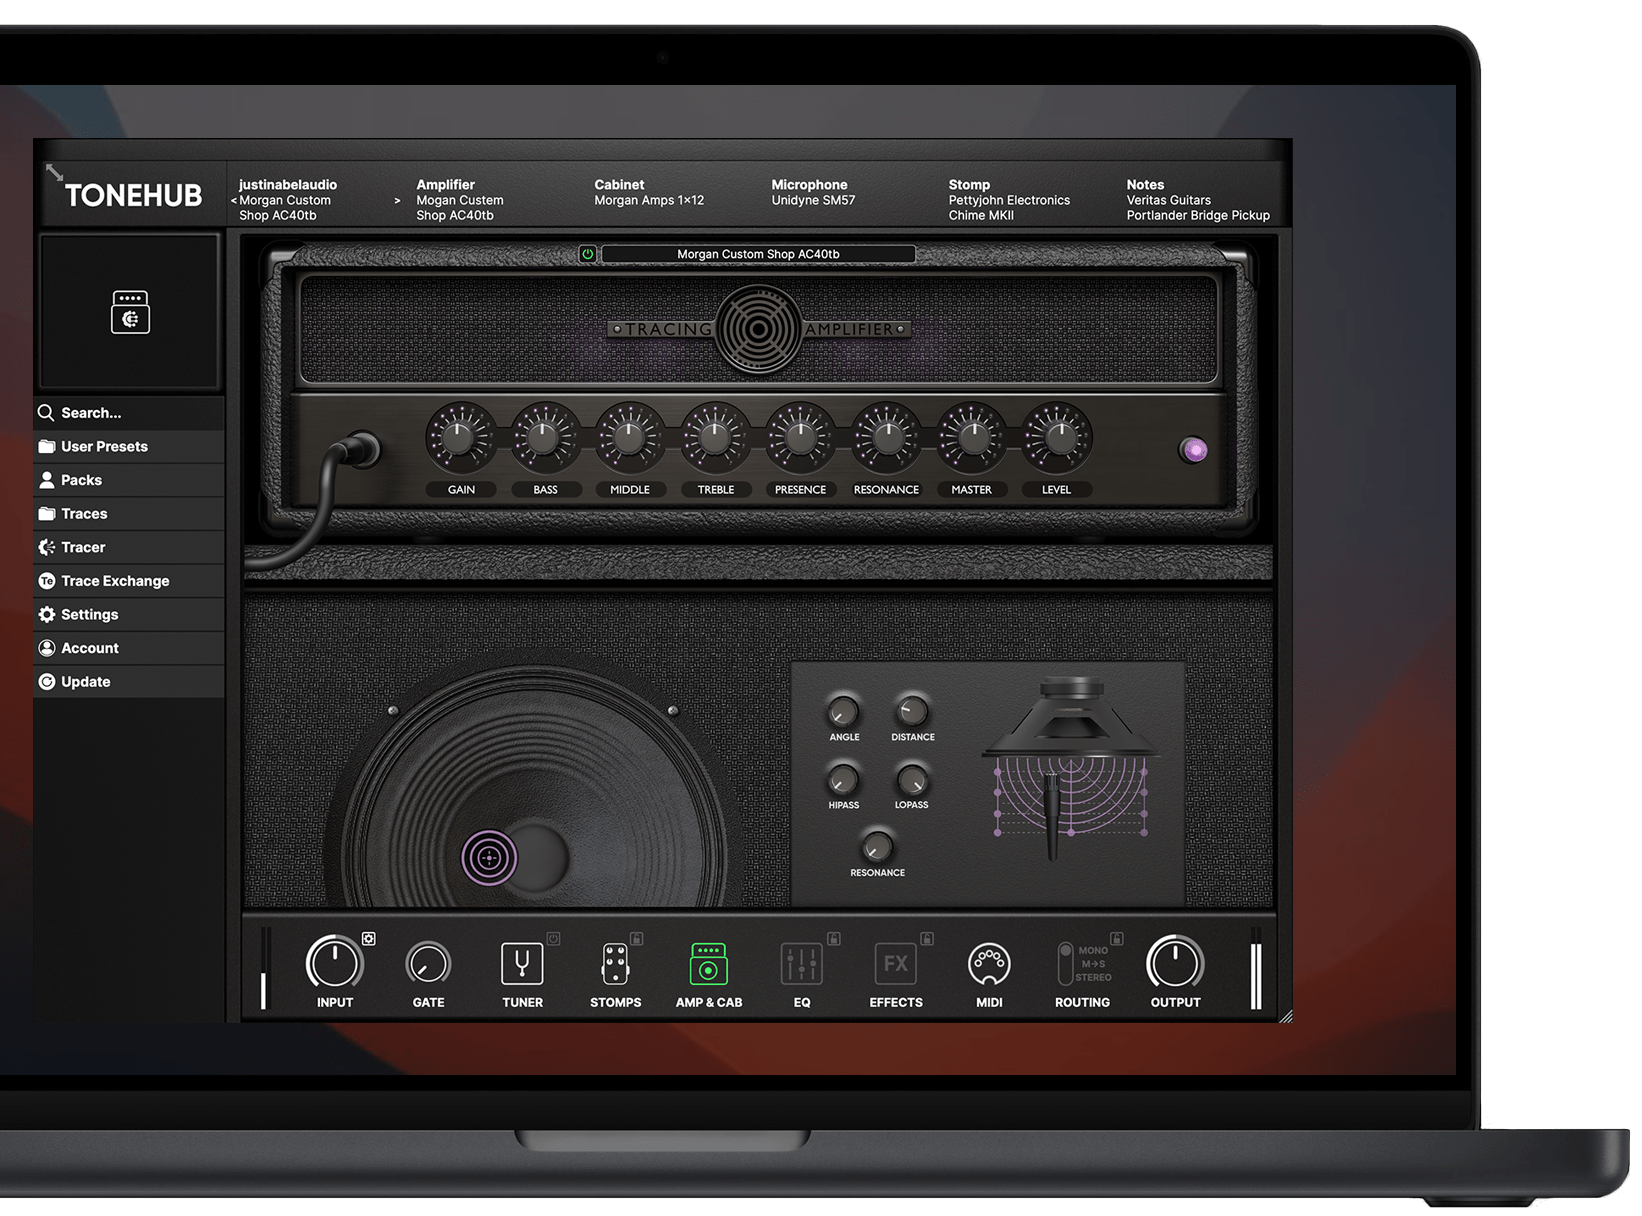Screen dimensions: 1642x1216
Task: Open Traces in sidebar
Action: (129, 514)
